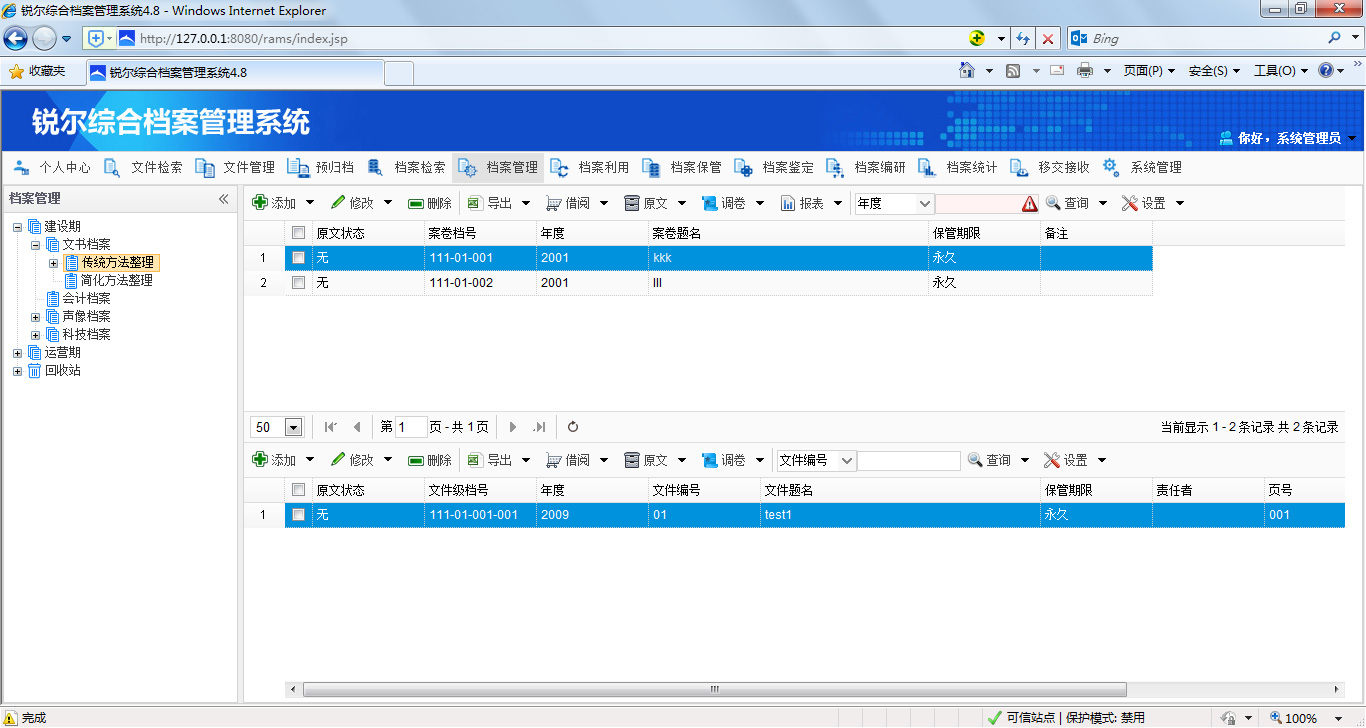Image resolution: width=1366 pixels, height=728 pixels.
Task: Open IE 收藏夹 favorites
Action: (x=37, y=72)
